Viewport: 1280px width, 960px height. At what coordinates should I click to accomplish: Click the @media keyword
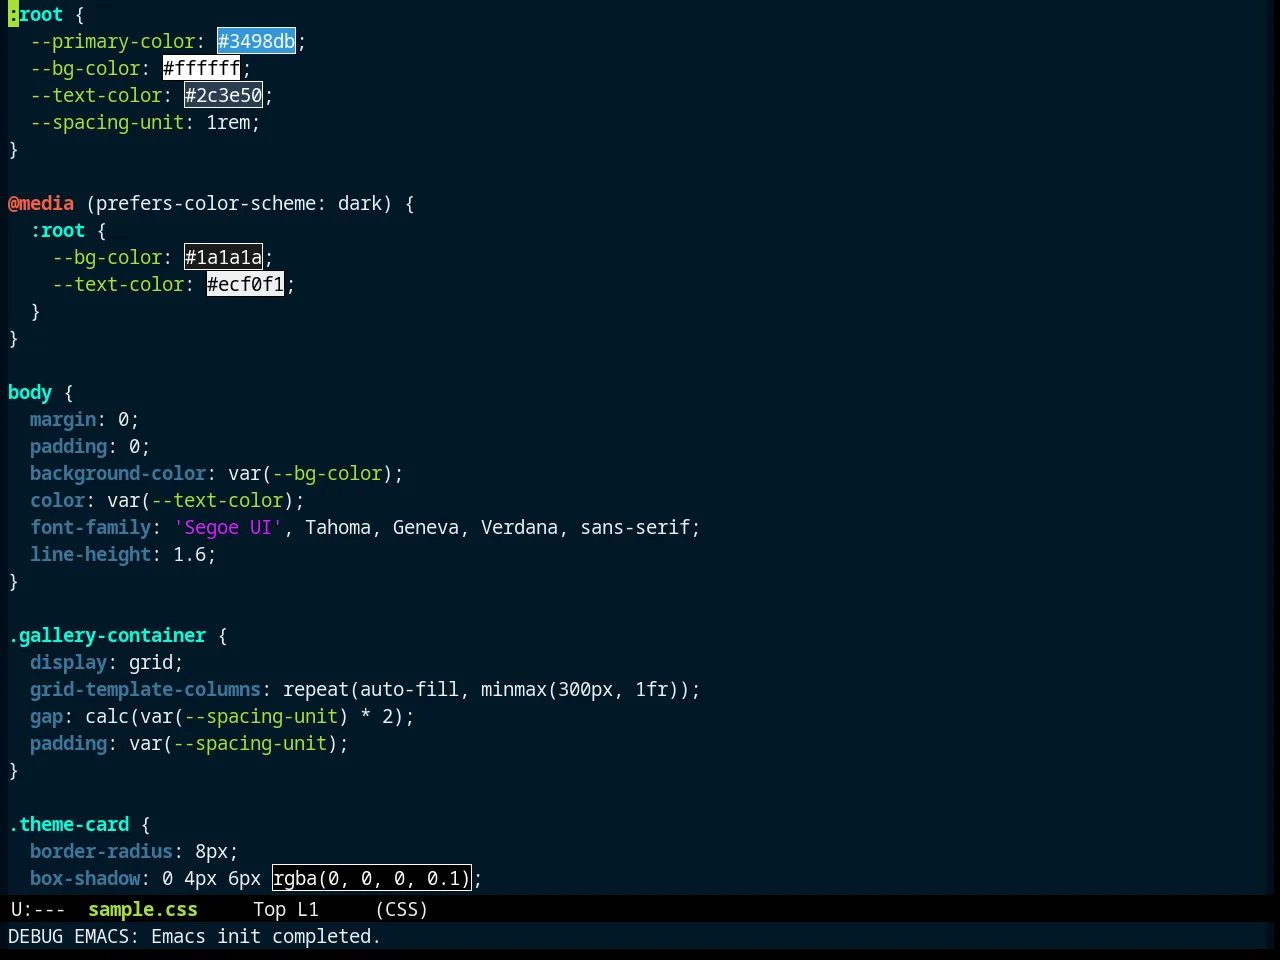41,203
